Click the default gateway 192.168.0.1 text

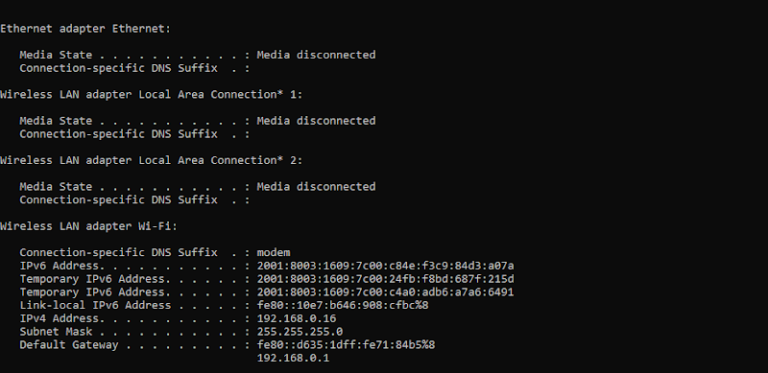click(293, 358)
